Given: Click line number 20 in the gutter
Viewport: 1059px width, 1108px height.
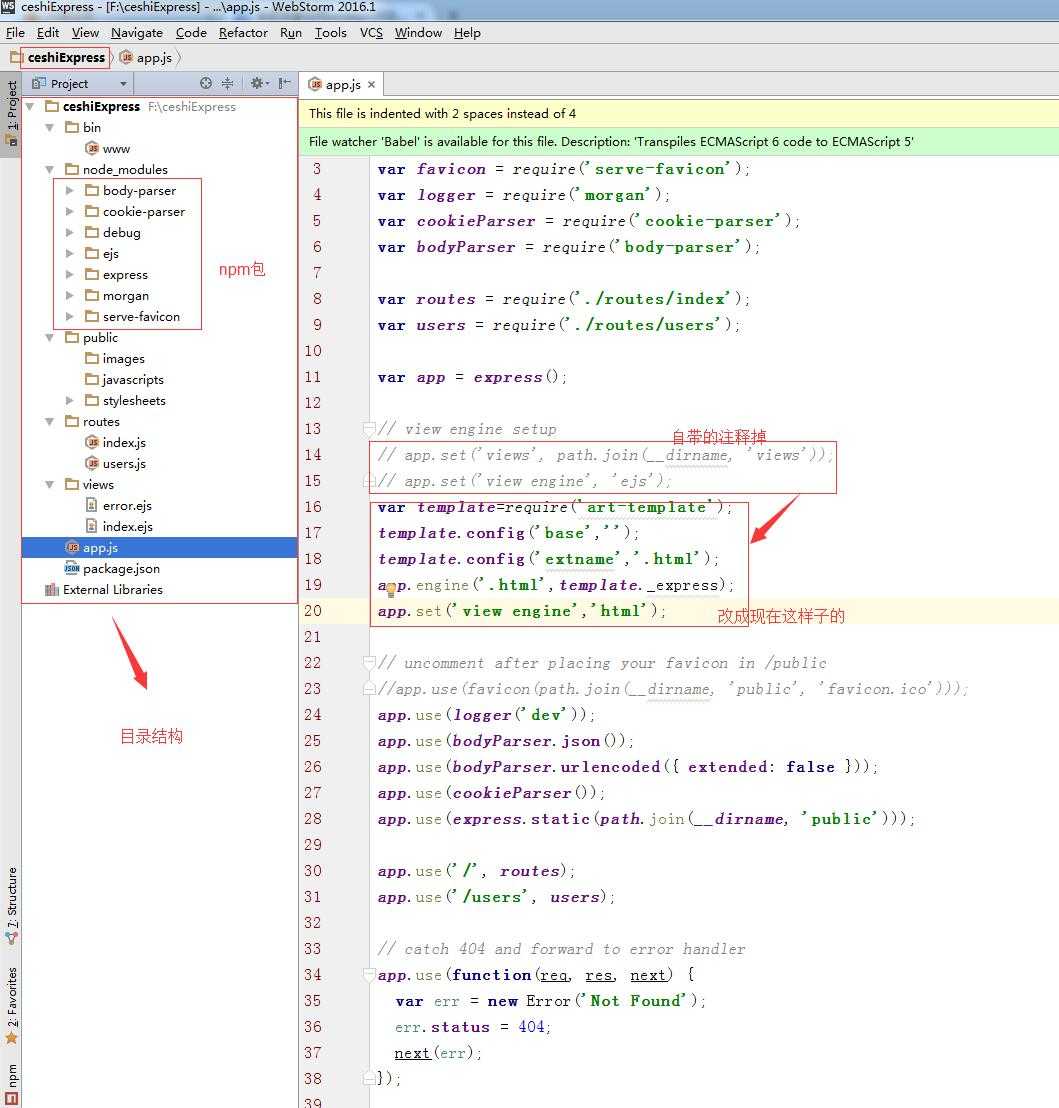Looking at the screenshot, I should tap(313, 611).
